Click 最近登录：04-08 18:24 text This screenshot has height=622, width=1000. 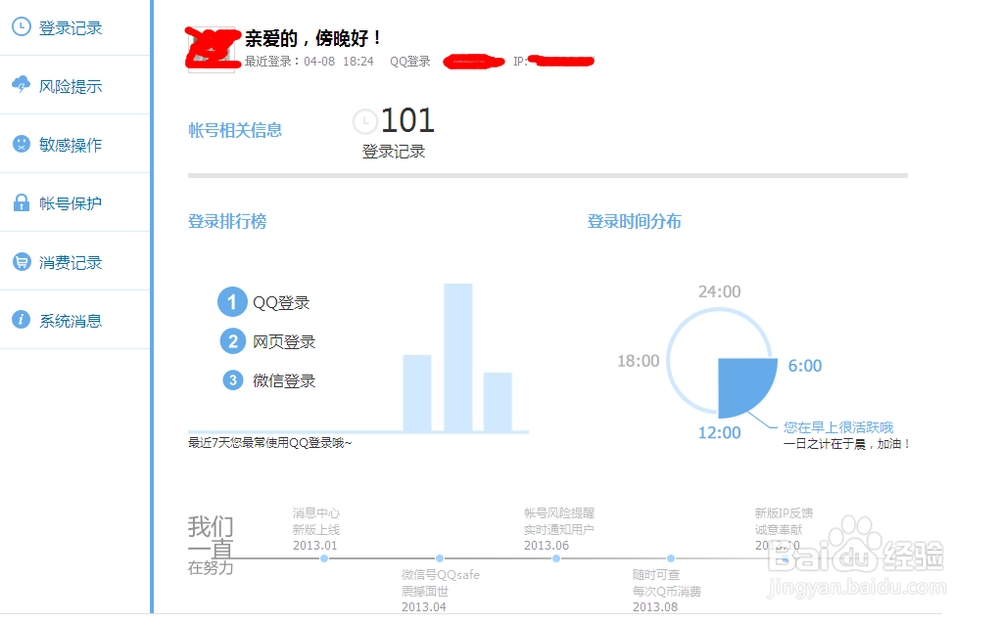309,61
